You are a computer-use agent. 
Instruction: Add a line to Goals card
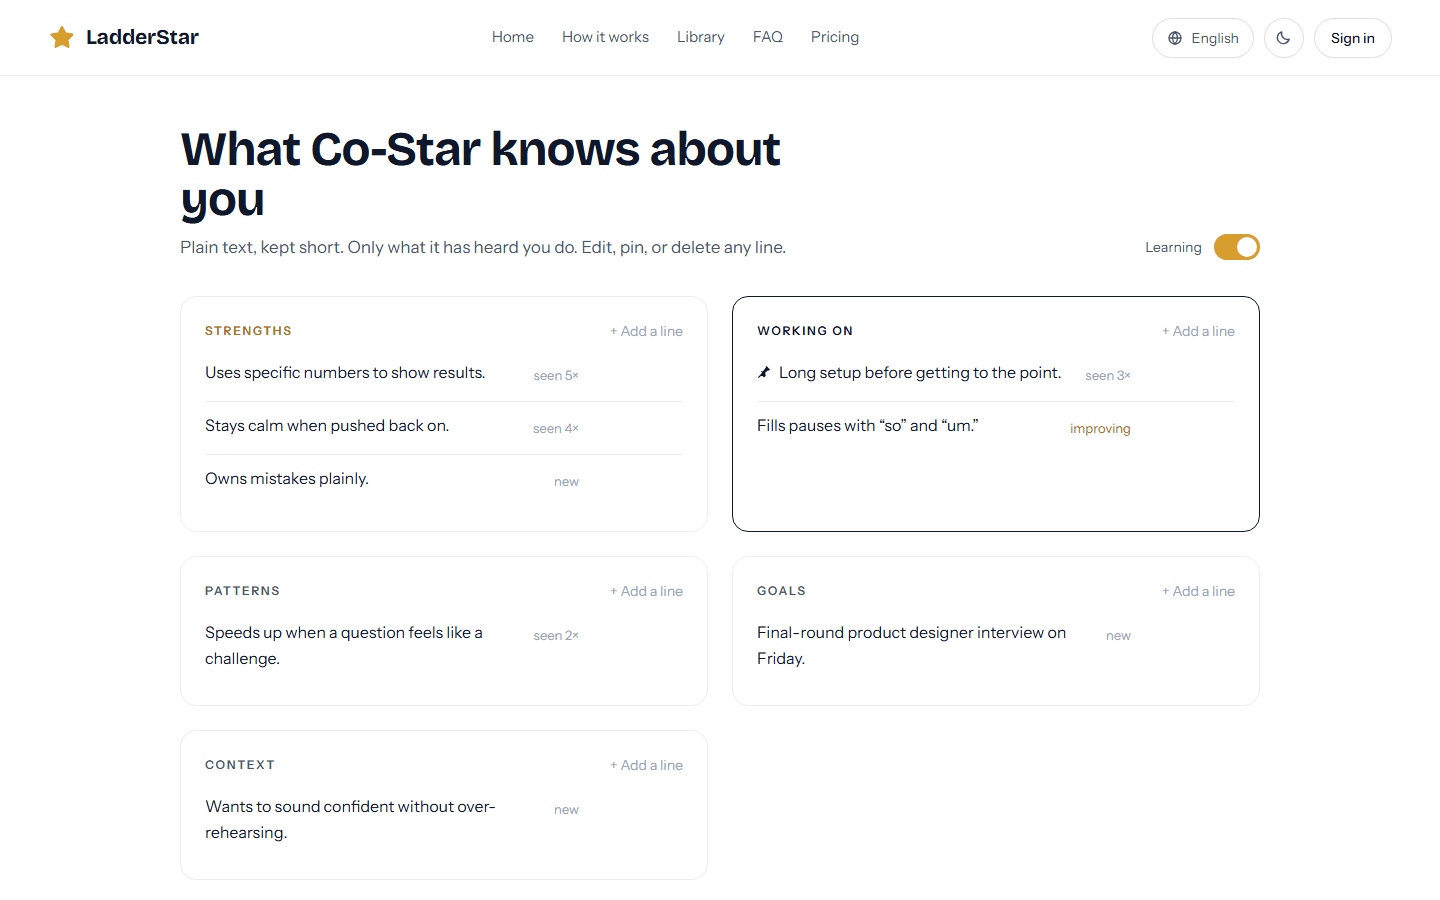coord(1199,591)
